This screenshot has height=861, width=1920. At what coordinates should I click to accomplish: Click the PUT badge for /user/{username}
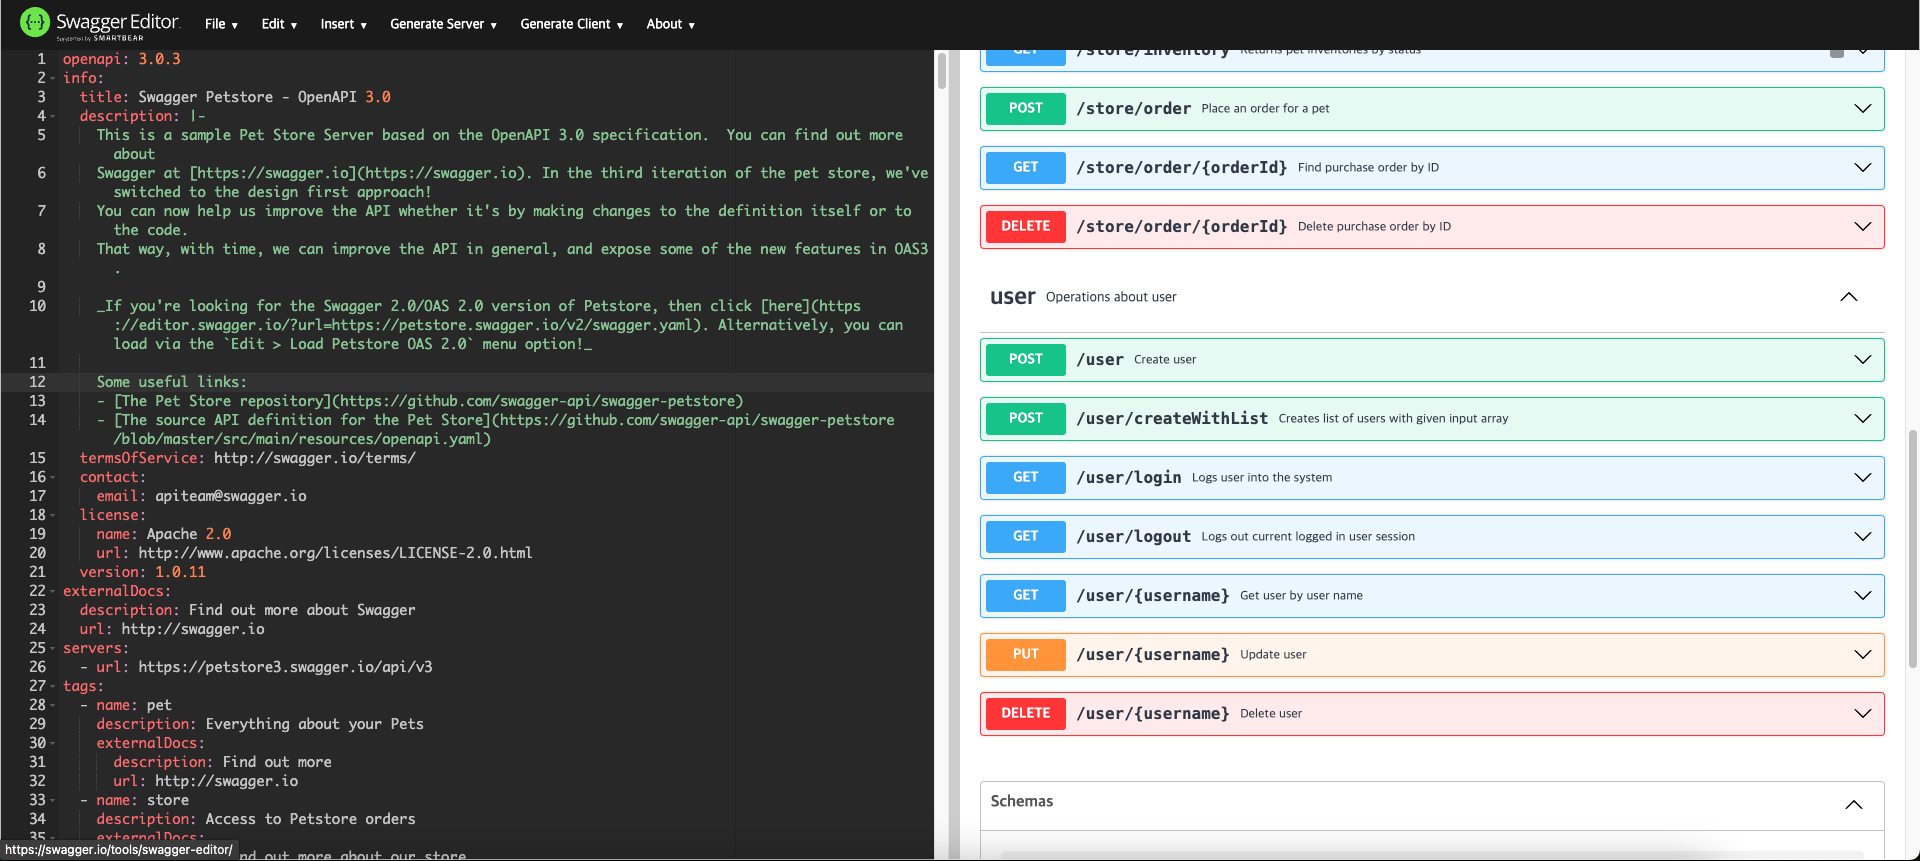1025,655
